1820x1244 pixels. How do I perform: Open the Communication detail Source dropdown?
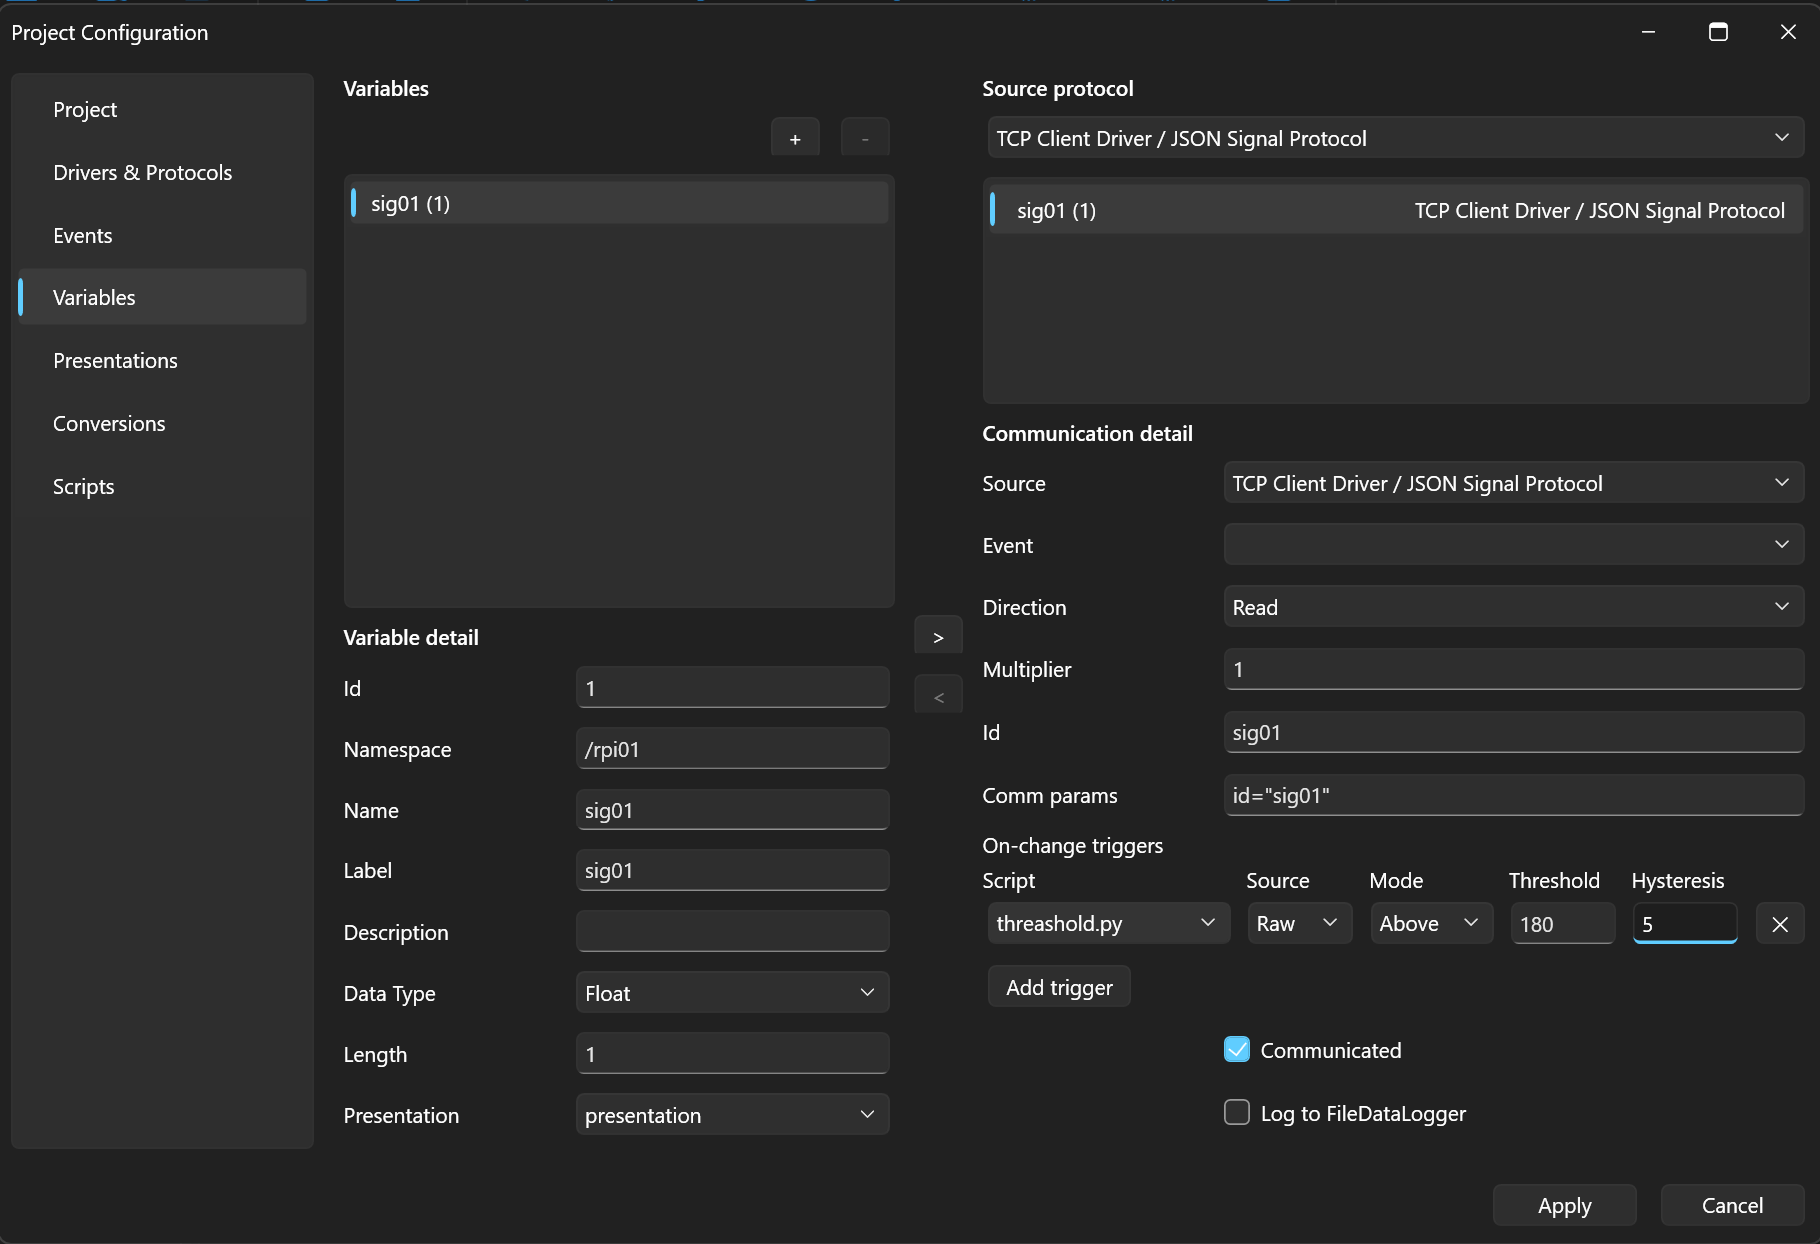tap(1514, 483)
